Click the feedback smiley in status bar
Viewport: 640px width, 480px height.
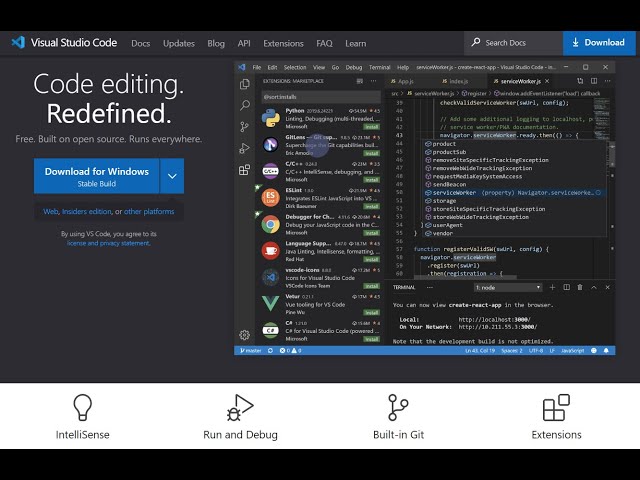(594, 351)
